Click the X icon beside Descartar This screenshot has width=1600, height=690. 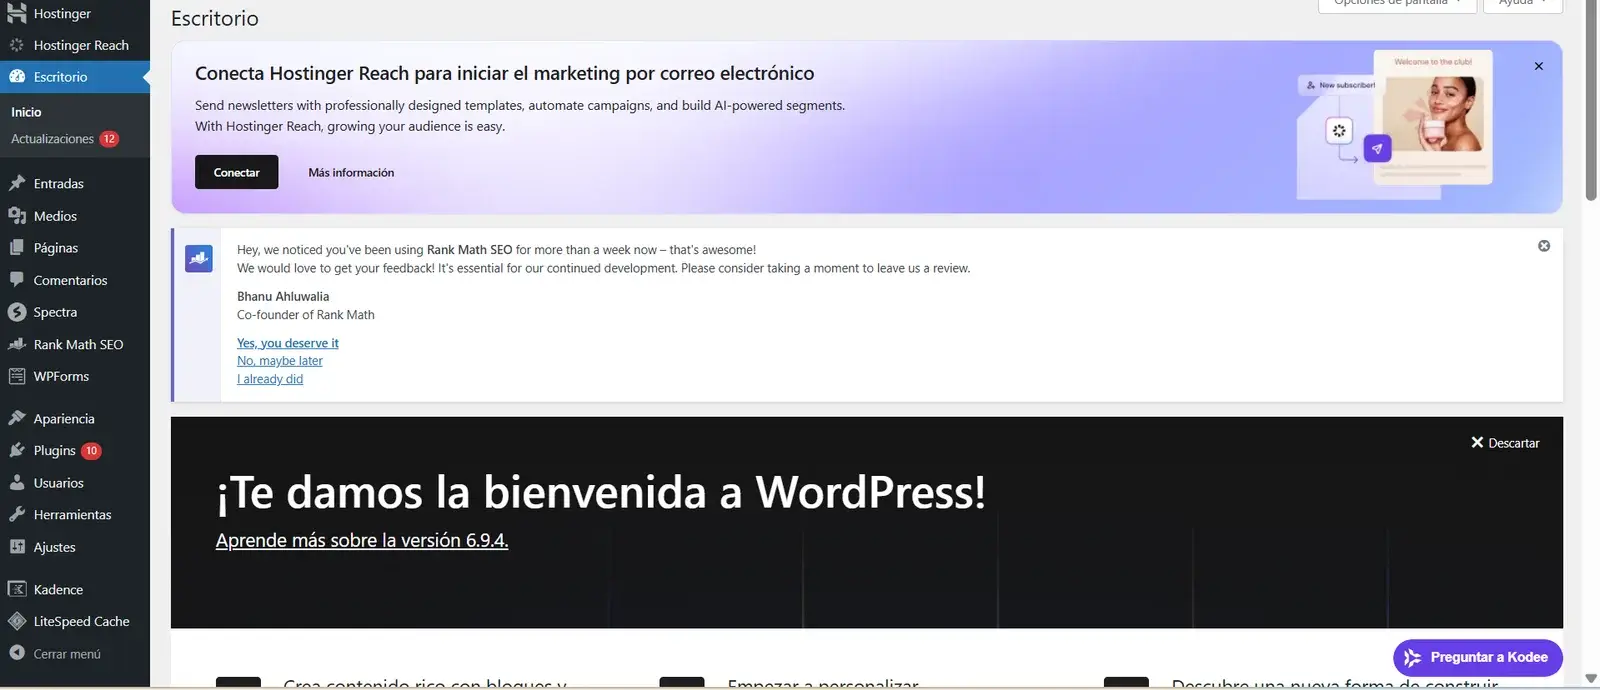pyautogui.click(x=1477, y=442)
